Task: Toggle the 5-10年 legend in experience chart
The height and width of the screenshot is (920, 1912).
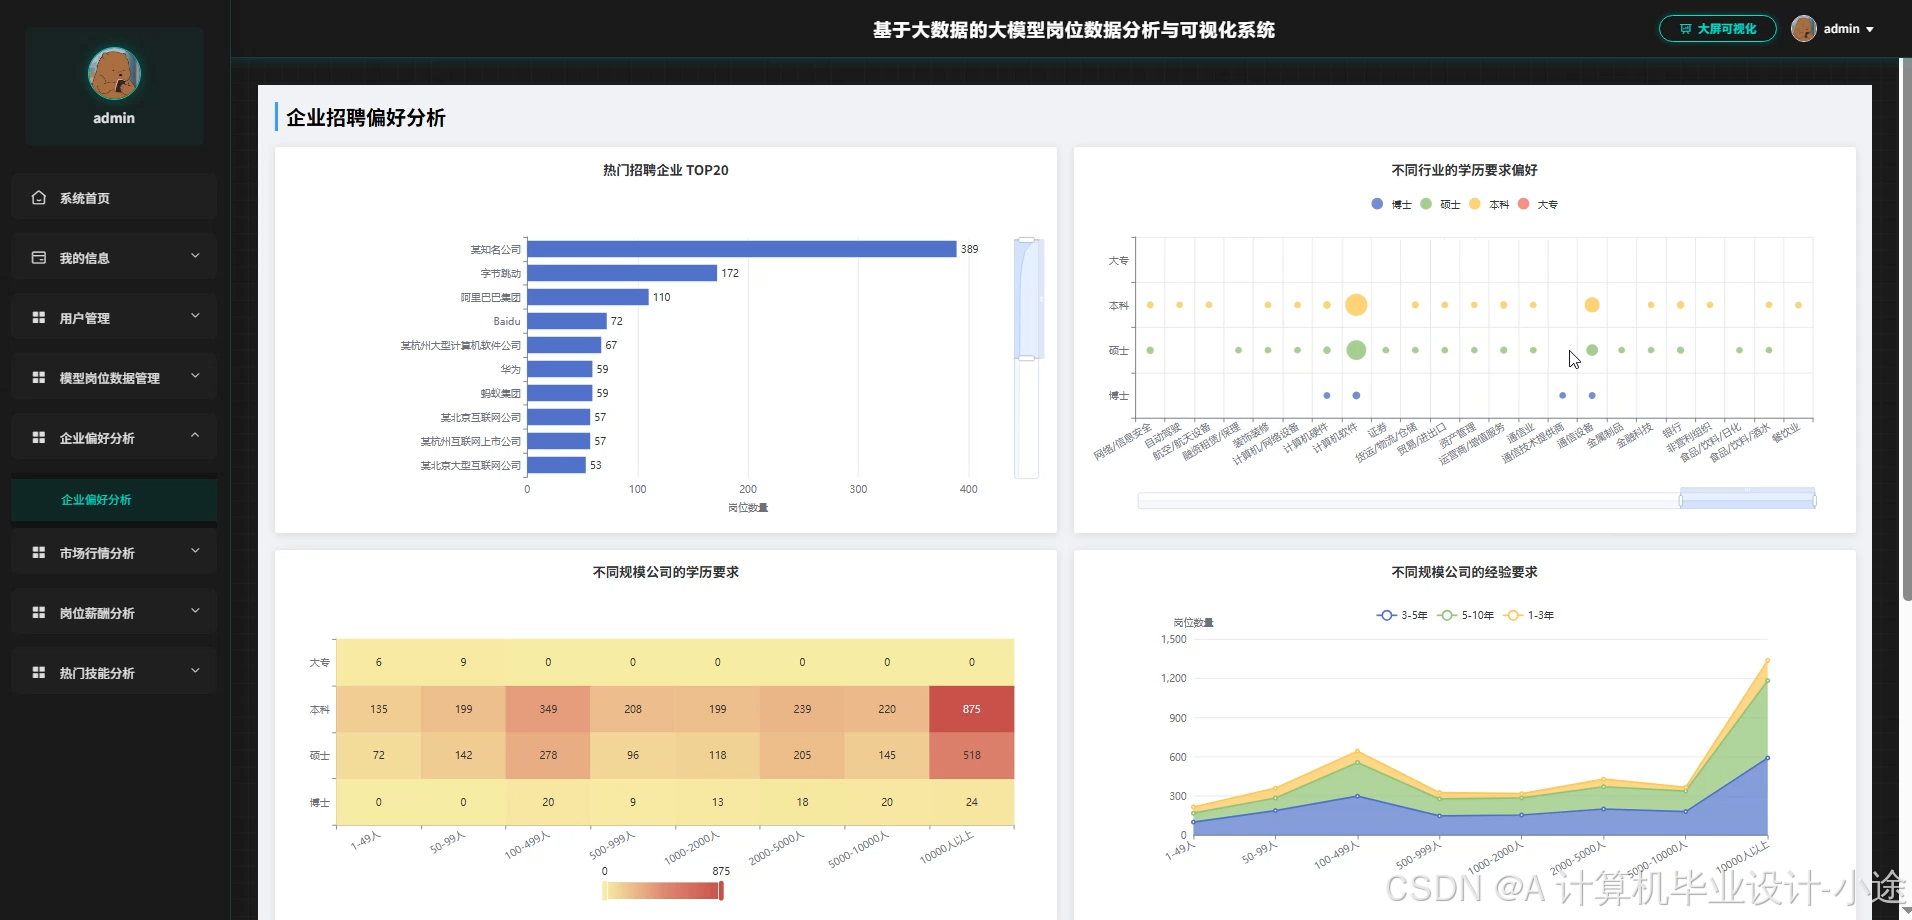Action: pos(1465,615)
